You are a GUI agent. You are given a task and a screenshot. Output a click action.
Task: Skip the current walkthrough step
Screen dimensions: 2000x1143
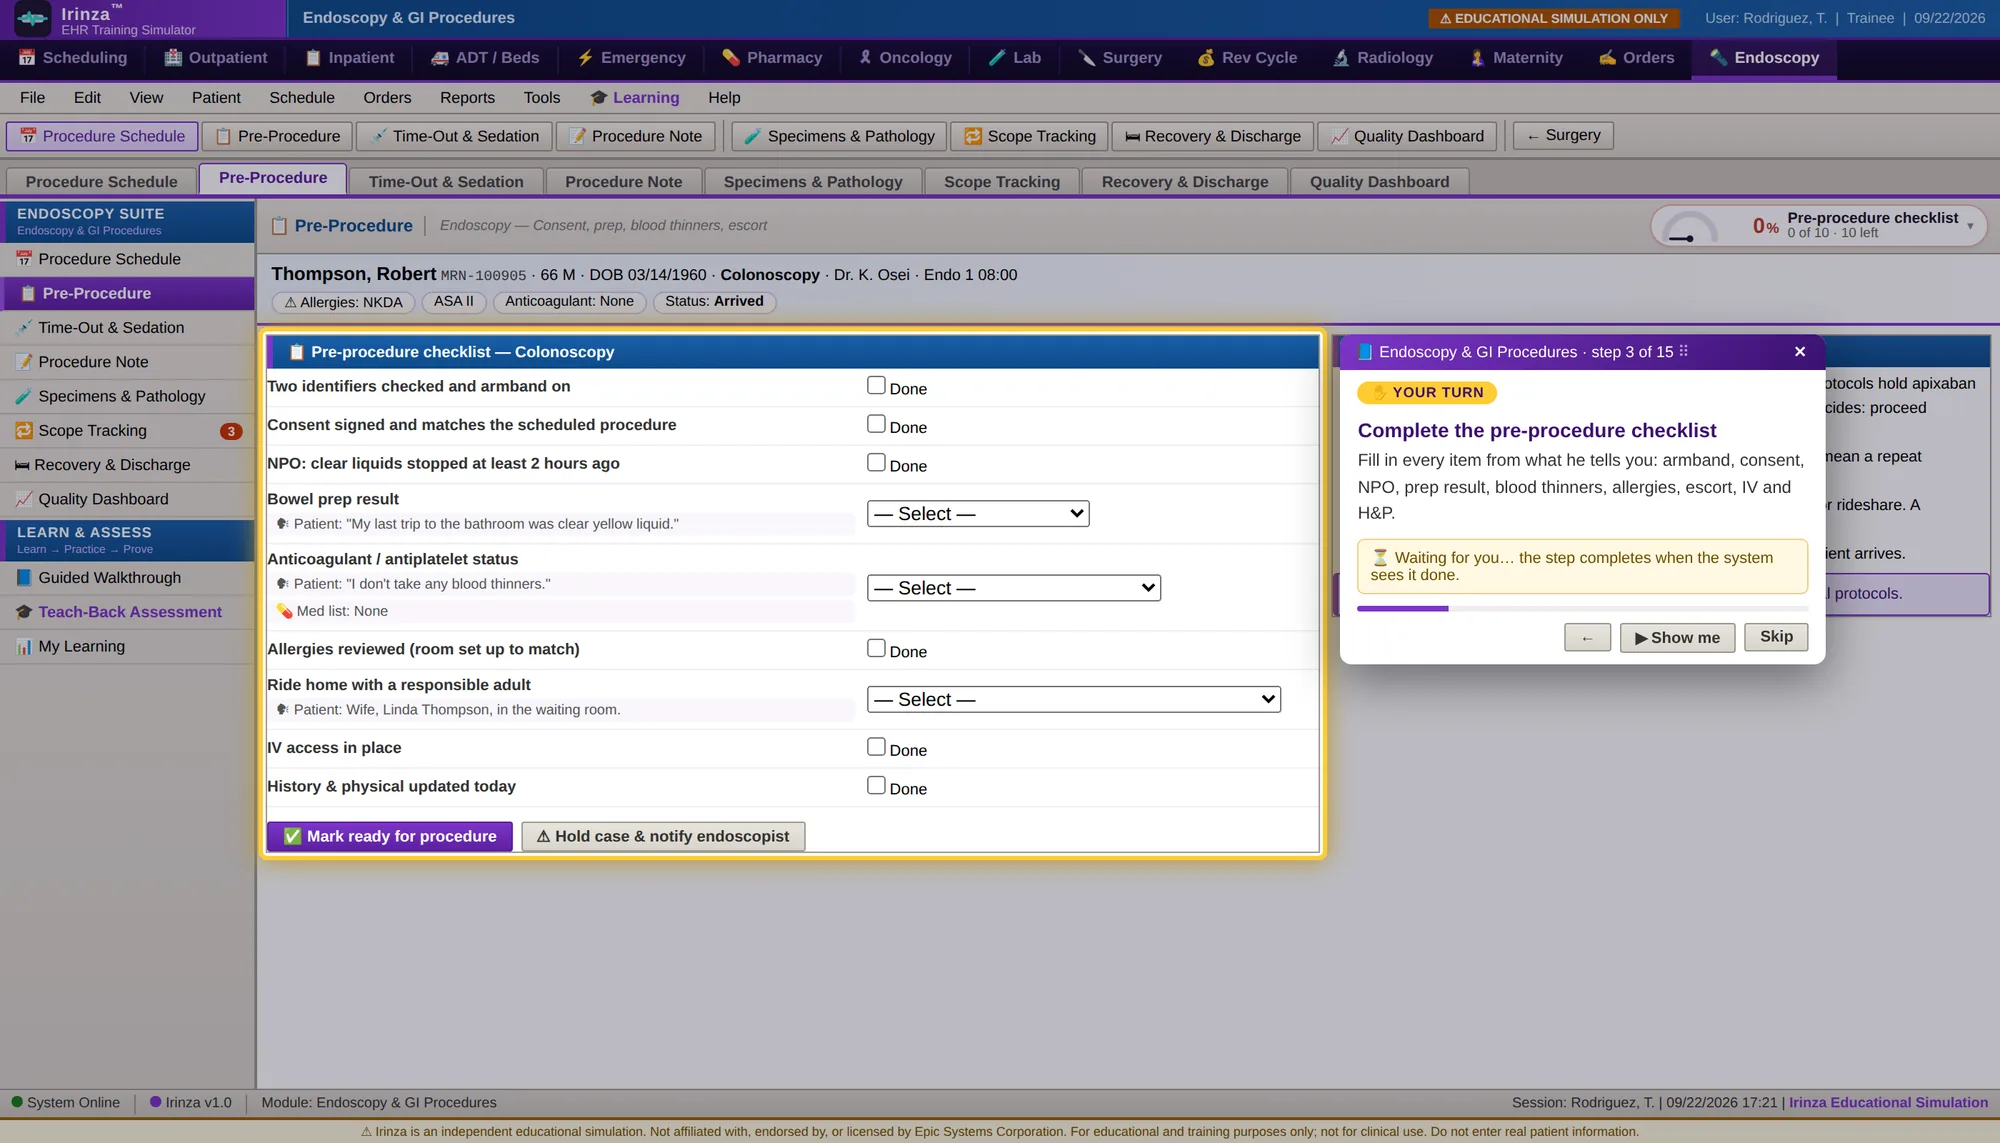click(x=1776, y=637)
